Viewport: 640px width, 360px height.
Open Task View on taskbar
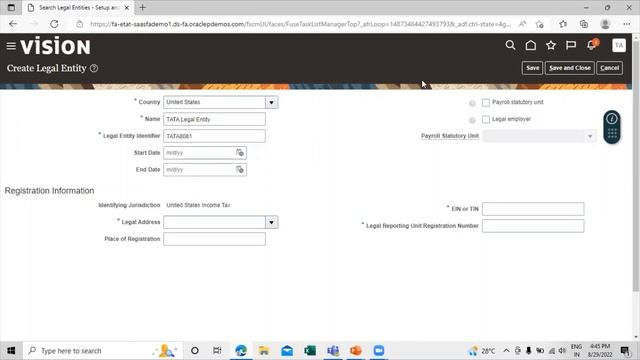click(x=217, y=351)
